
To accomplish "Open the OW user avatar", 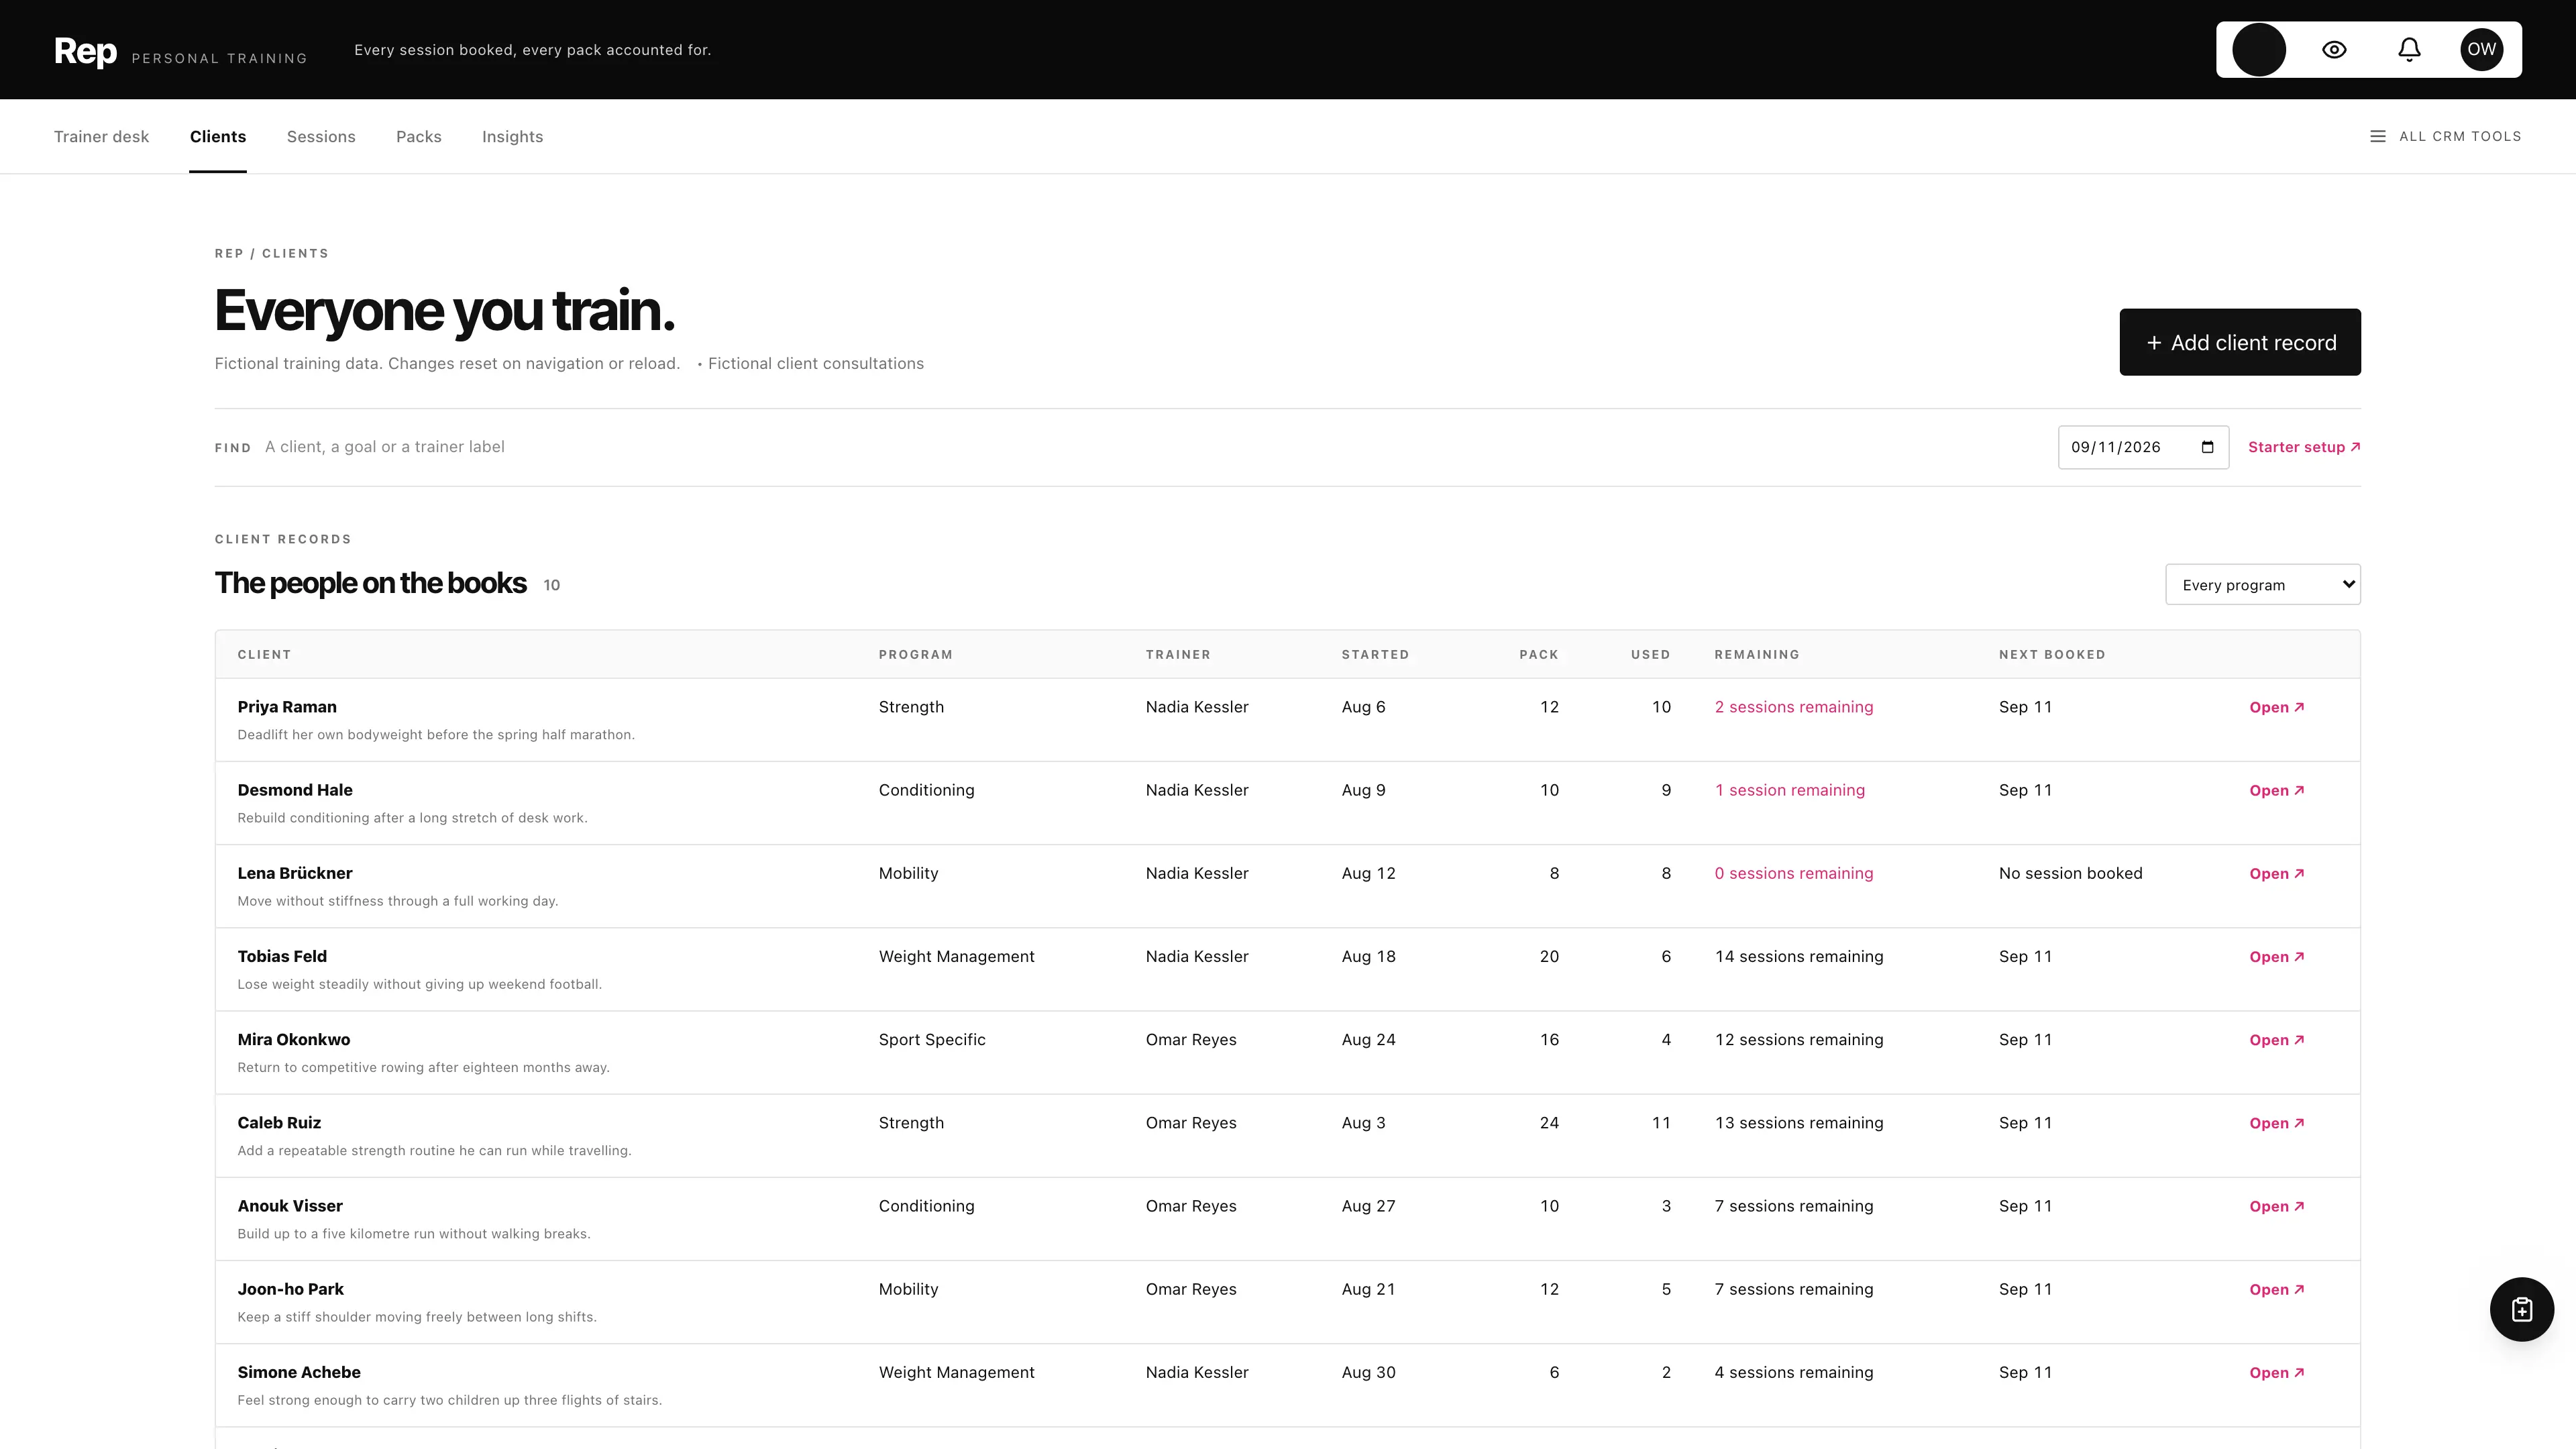I will pos(2482,49).
